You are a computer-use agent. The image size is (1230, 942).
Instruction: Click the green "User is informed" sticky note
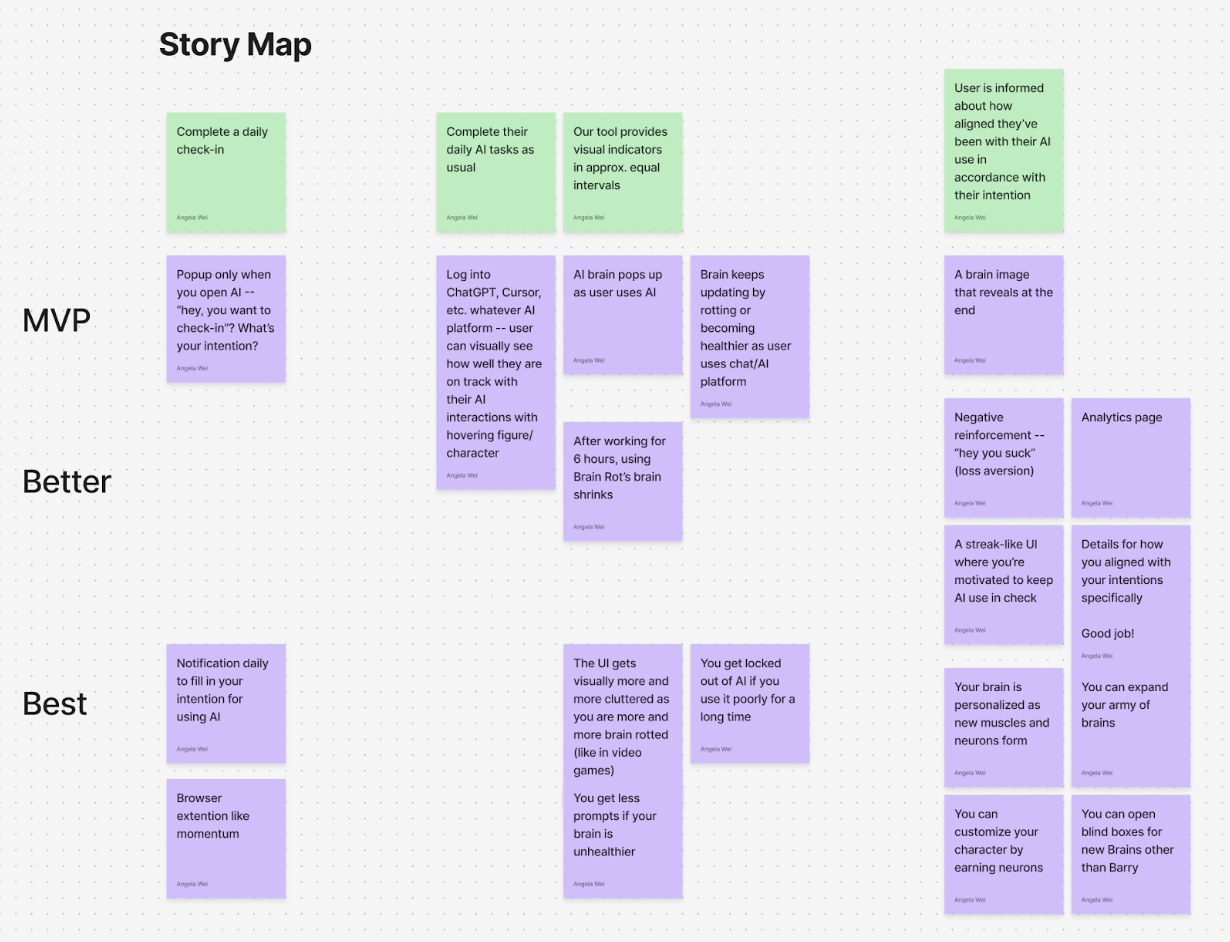tap(1003, 150)
